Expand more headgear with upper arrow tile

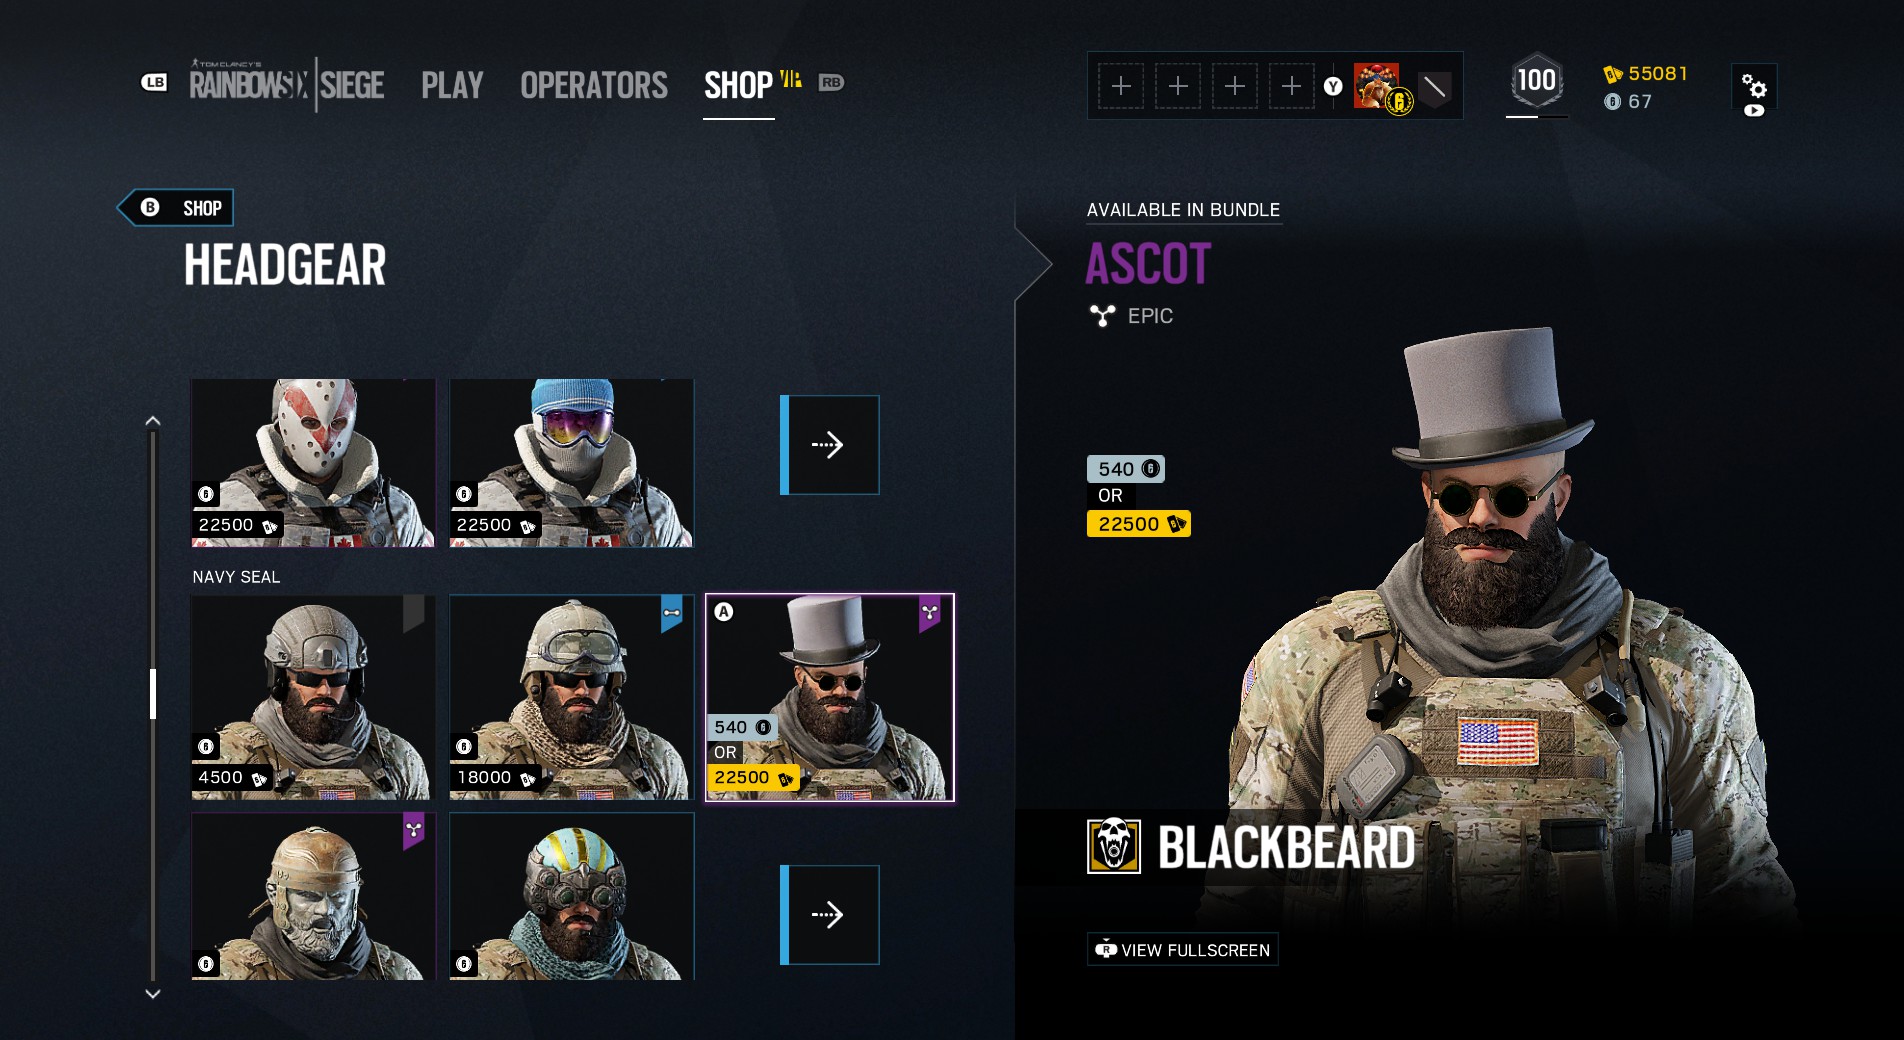[x=830, y=445]
